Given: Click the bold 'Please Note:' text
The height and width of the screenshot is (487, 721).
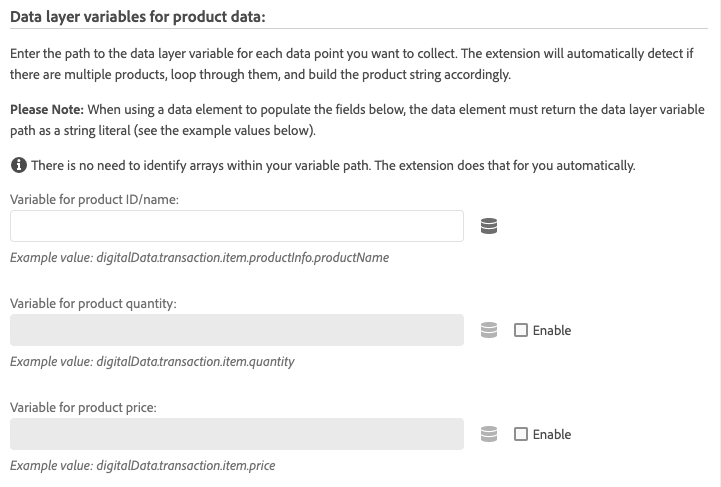Looking at the screenshot, I should point(47,109).
